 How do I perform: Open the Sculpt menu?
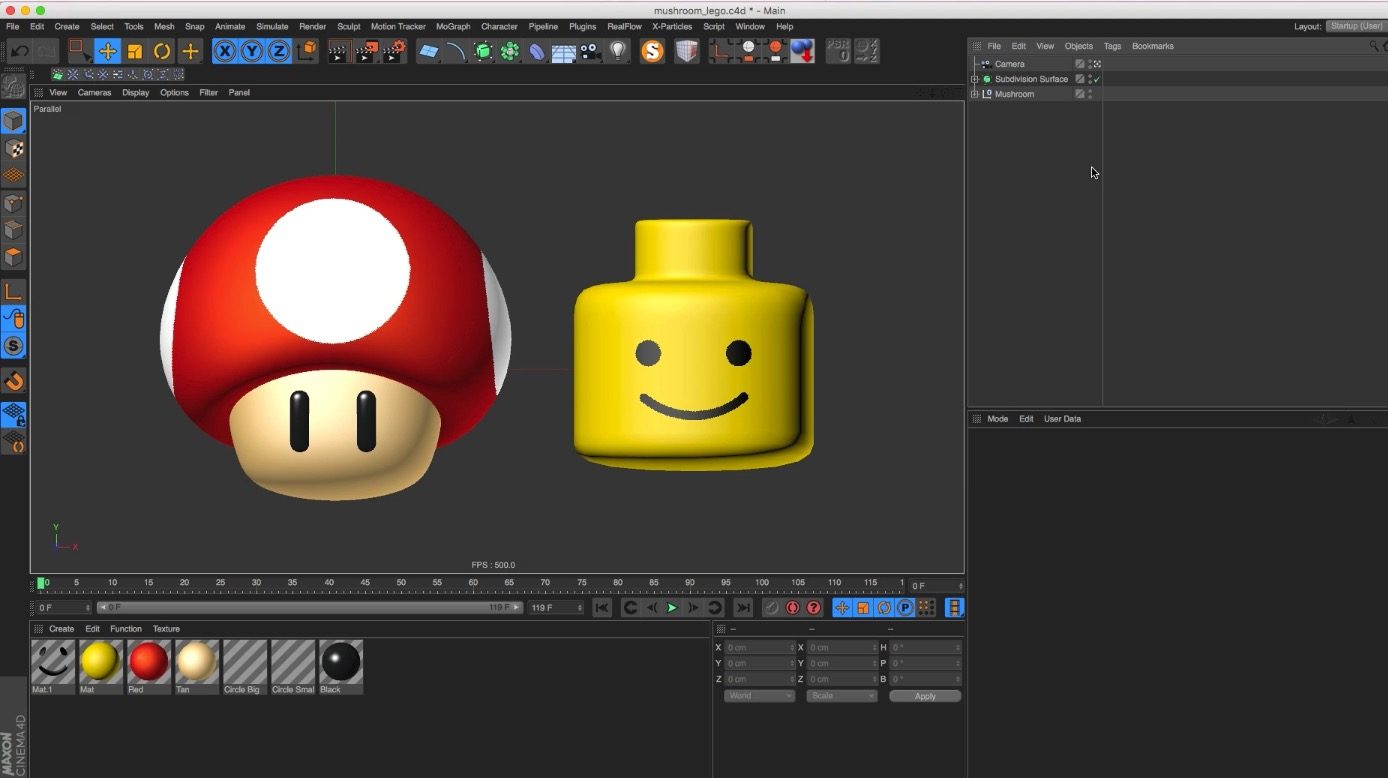(349, 27)
